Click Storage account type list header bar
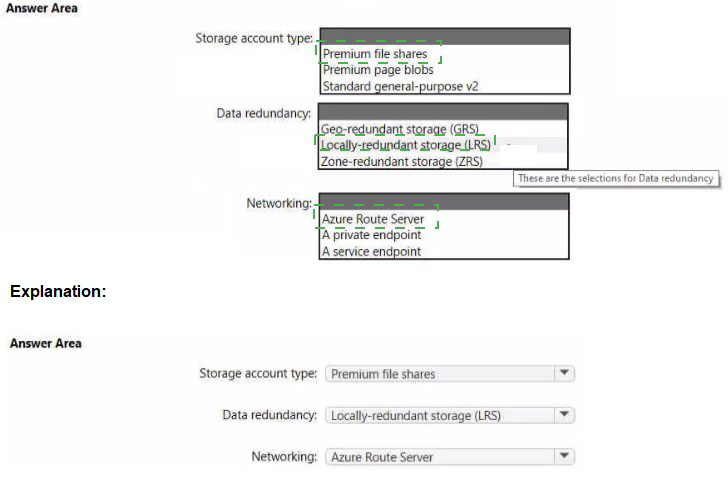 pos(445,37)
